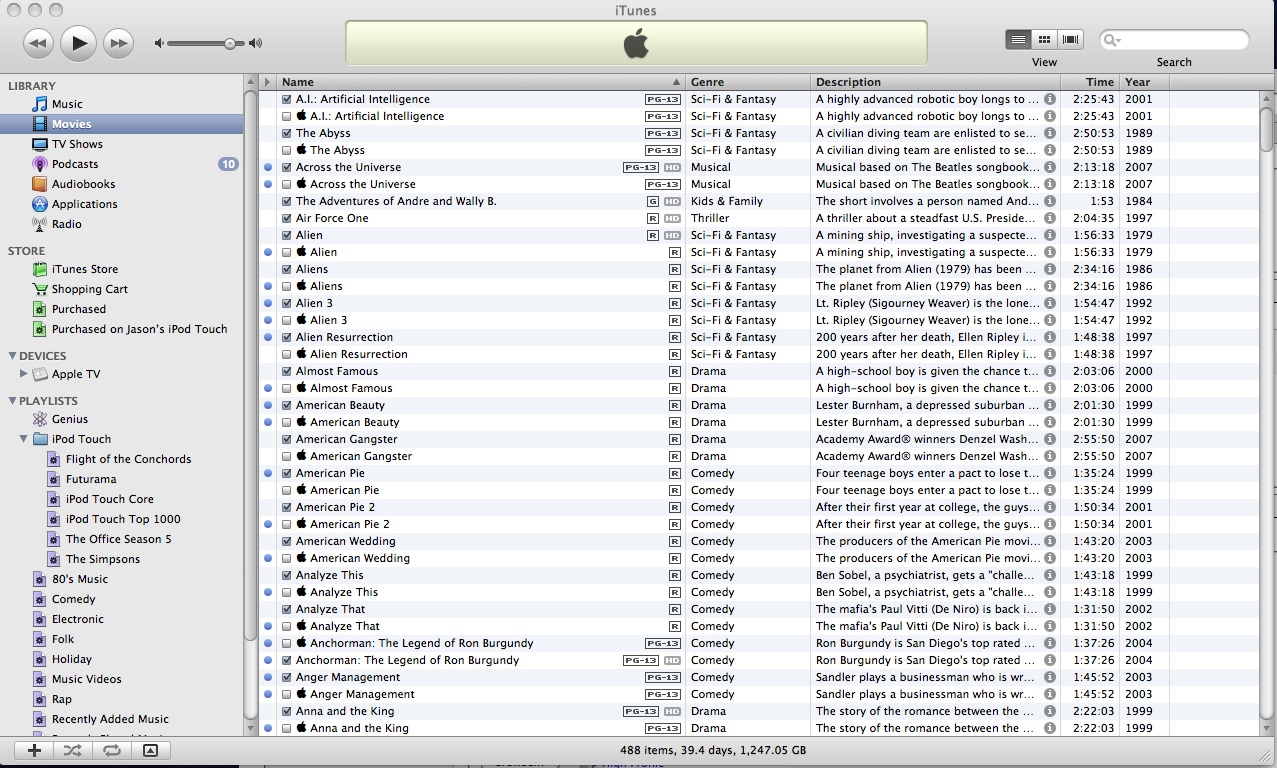Screen dimensions: 1277x768
Task: Click the maximum volume speaker icon
Action: coord(255,43)
